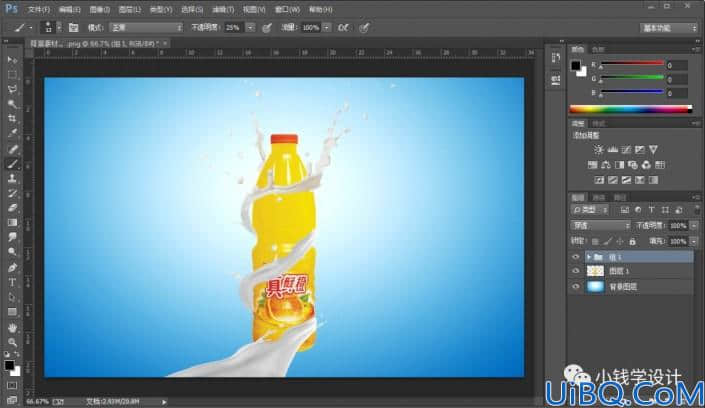Click the red R channel slider
This screenshot has height=408, width=705.
click(x=632, y=64)
